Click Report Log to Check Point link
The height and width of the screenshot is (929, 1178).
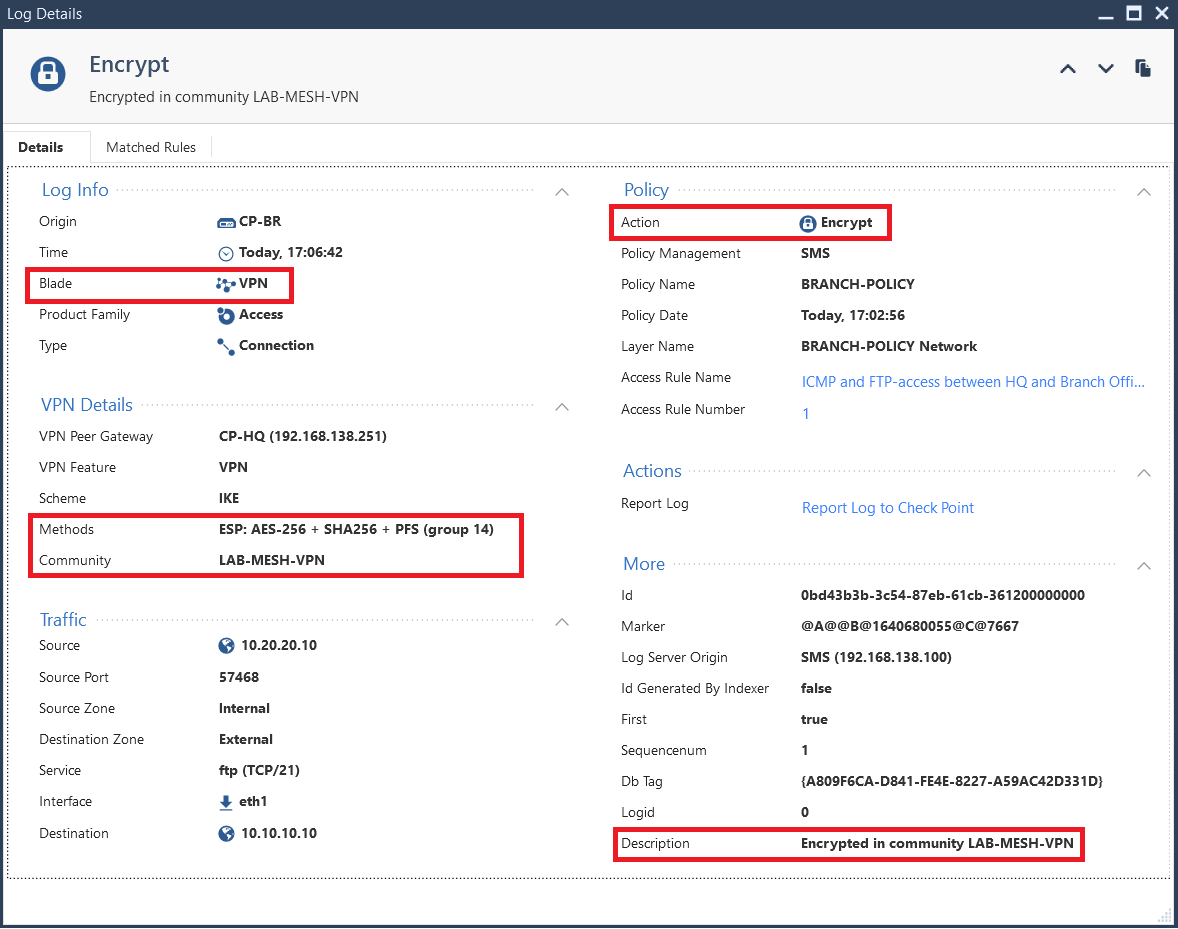(x=887, y=508)
